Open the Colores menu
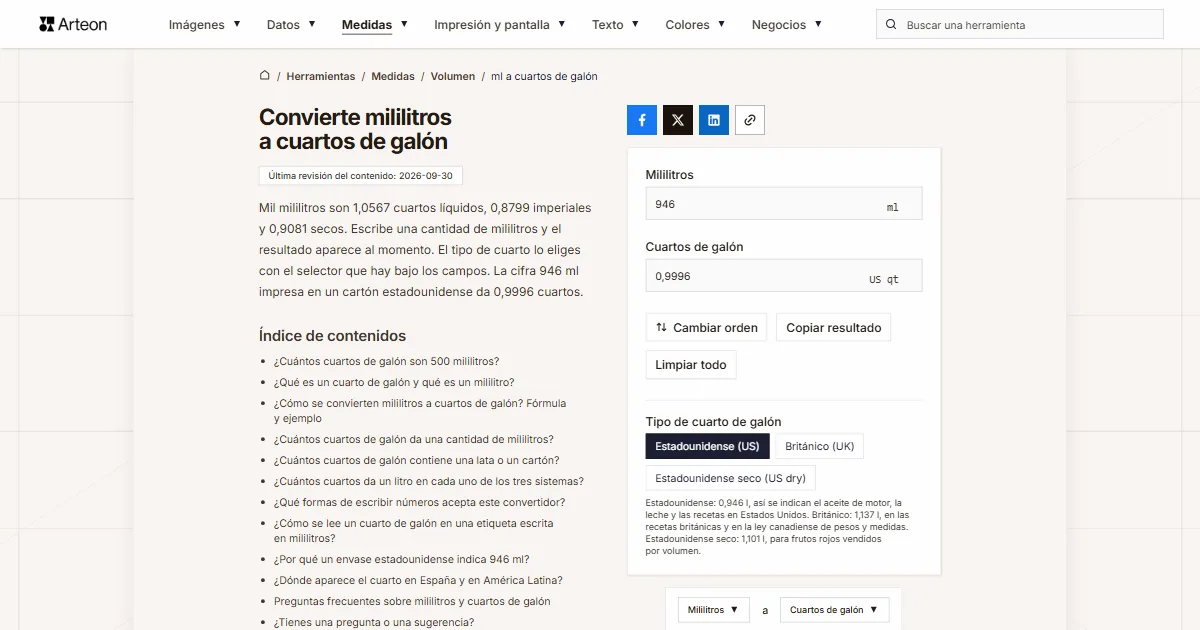 696,25
